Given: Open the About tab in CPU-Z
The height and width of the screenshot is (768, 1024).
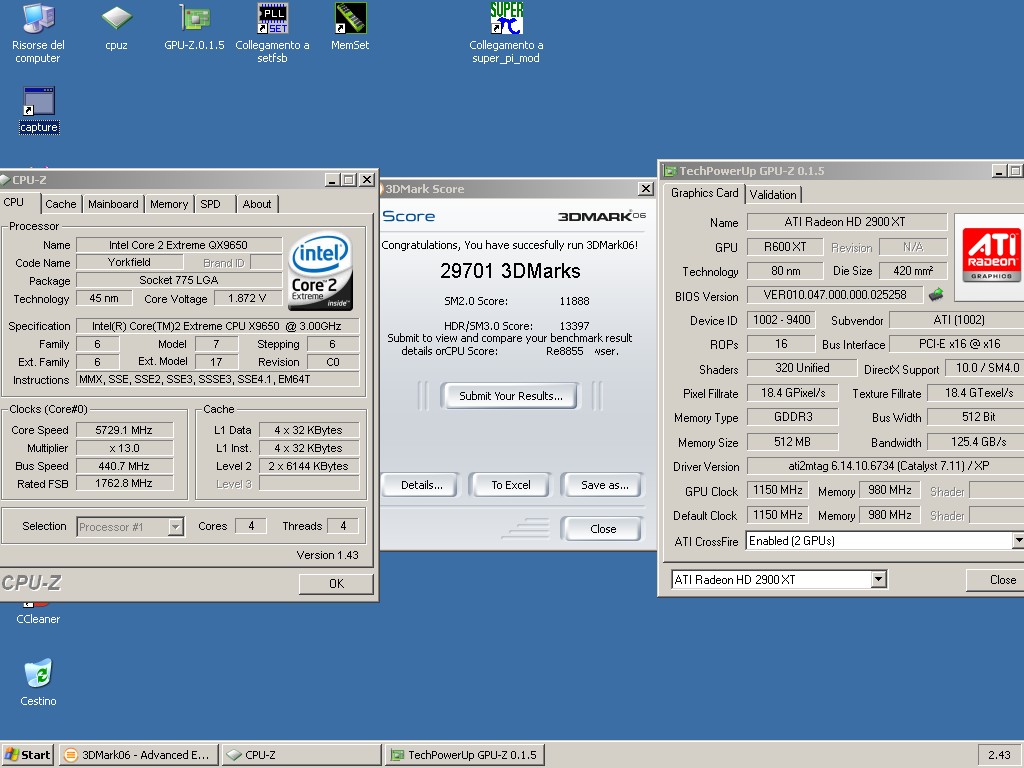Looking at the screenshot, I should 257,204.
